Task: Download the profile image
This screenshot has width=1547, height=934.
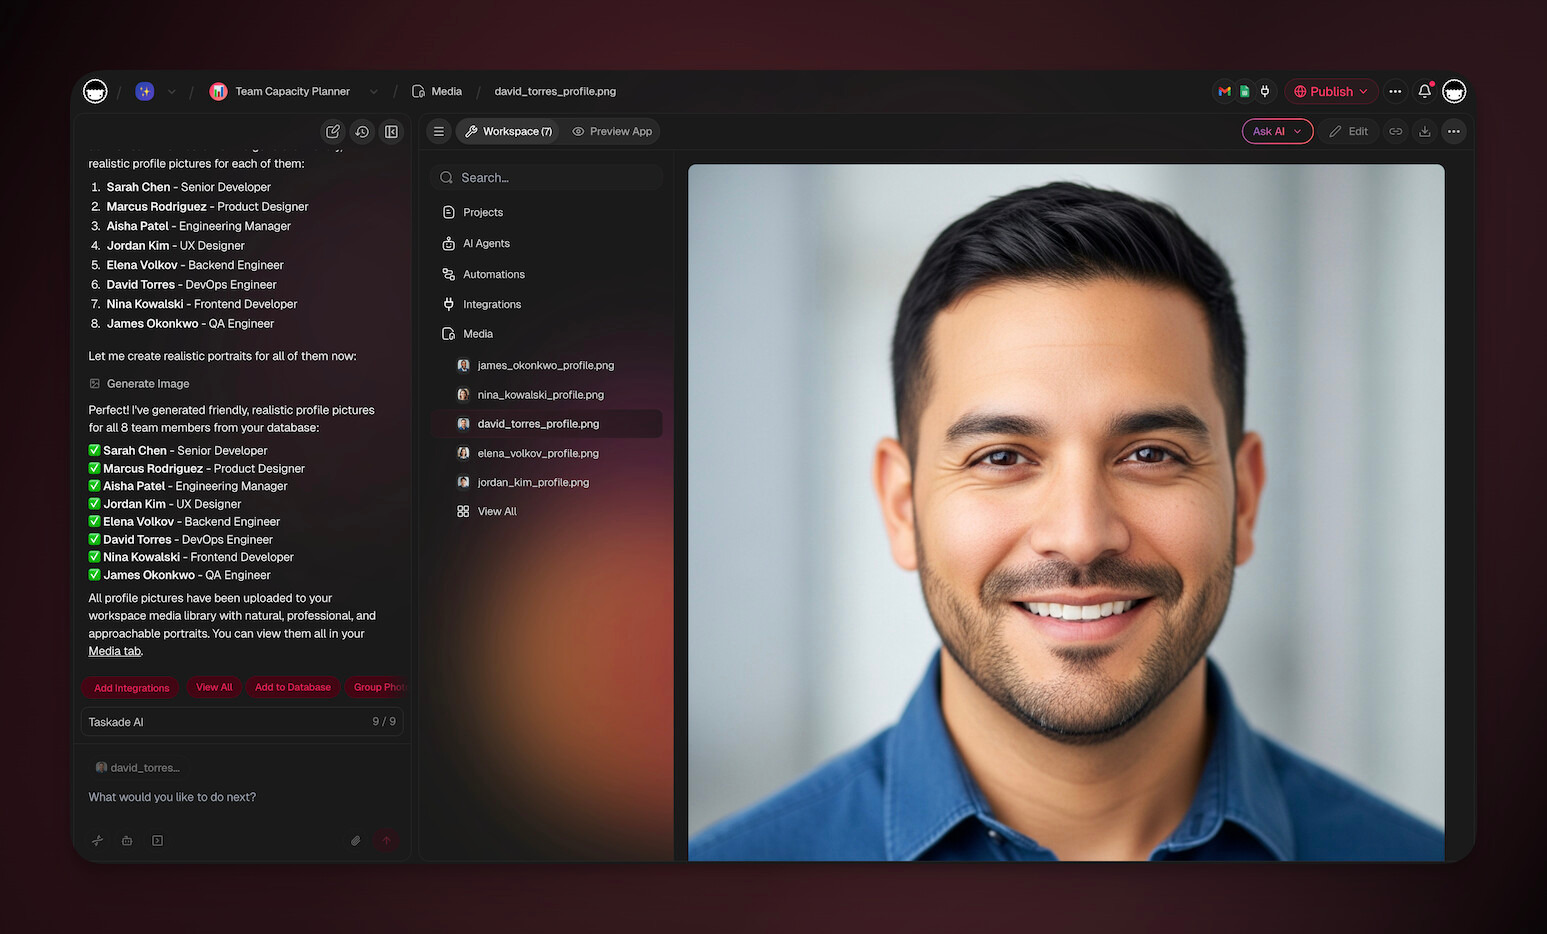Action: [1424, 132]
